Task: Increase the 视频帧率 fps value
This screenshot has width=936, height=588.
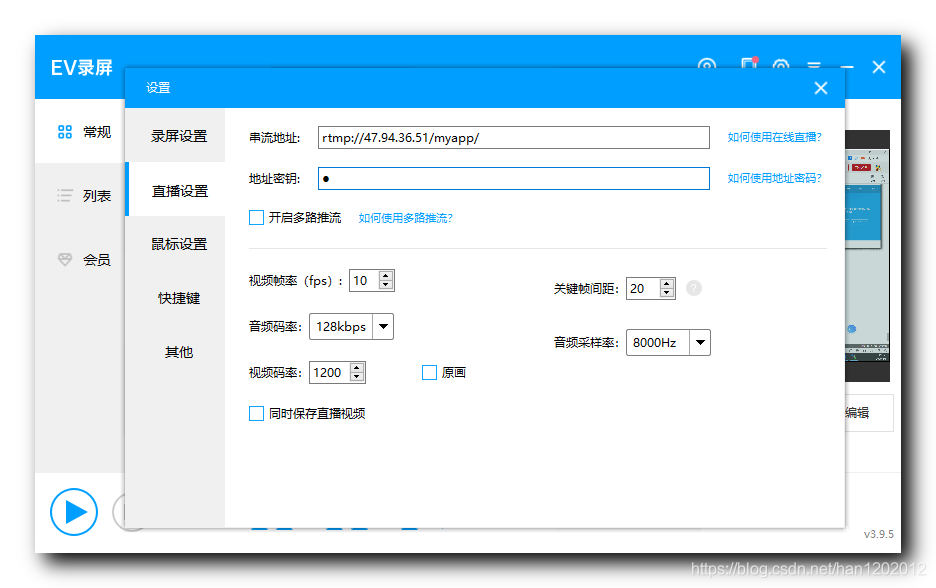Action: (386, 276)
